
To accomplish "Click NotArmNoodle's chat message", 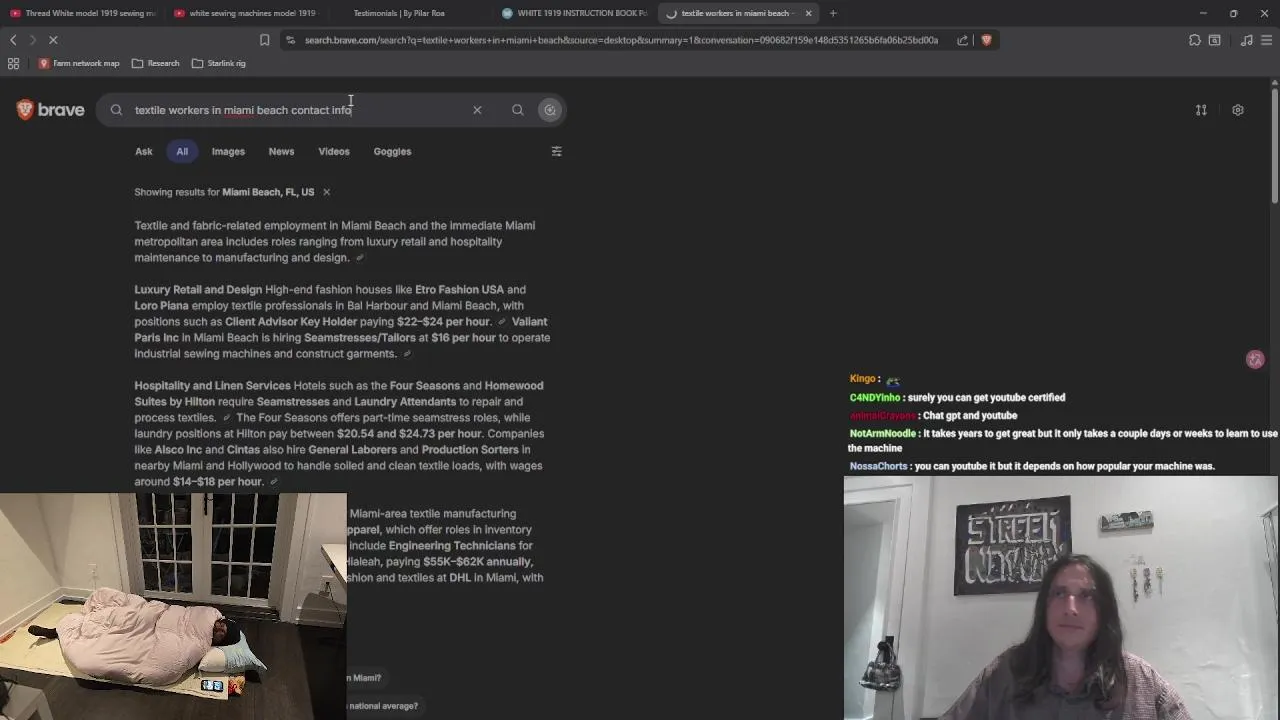I will (1063, 441).
